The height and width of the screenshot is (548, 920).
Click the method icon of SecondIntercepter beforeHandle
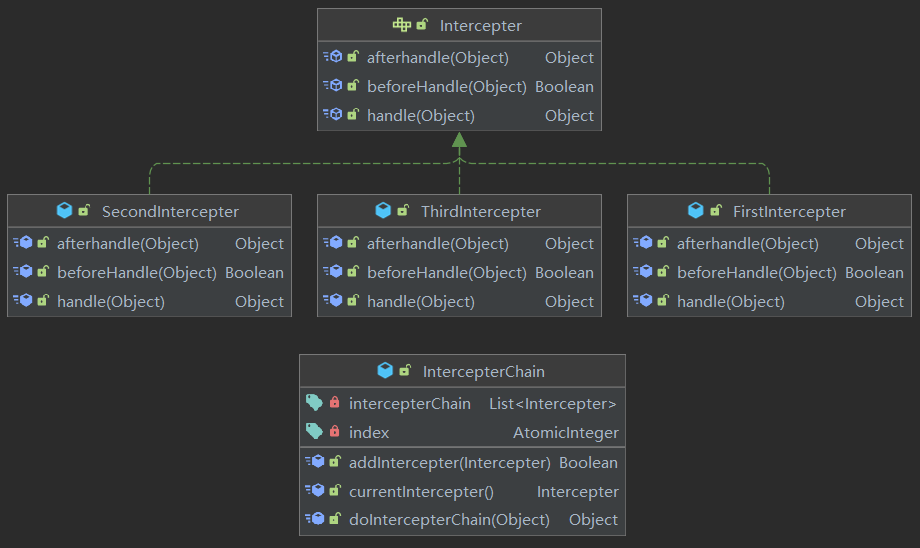coord(23,272)
